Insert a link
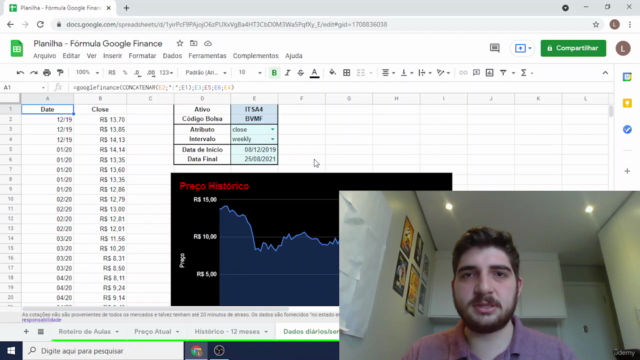 (x=463, y=73)
